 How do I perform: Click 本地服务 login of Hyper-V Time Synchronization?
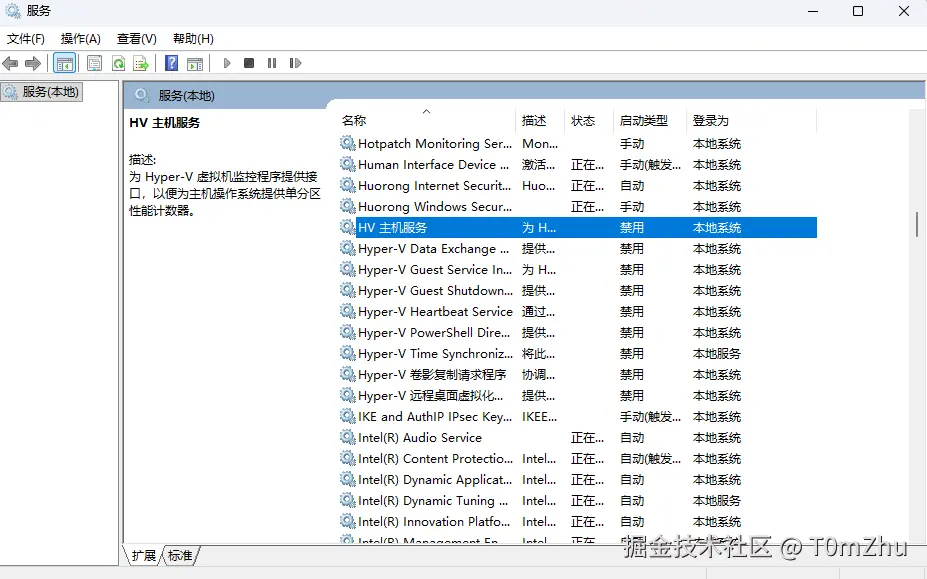tap(717, 354)
